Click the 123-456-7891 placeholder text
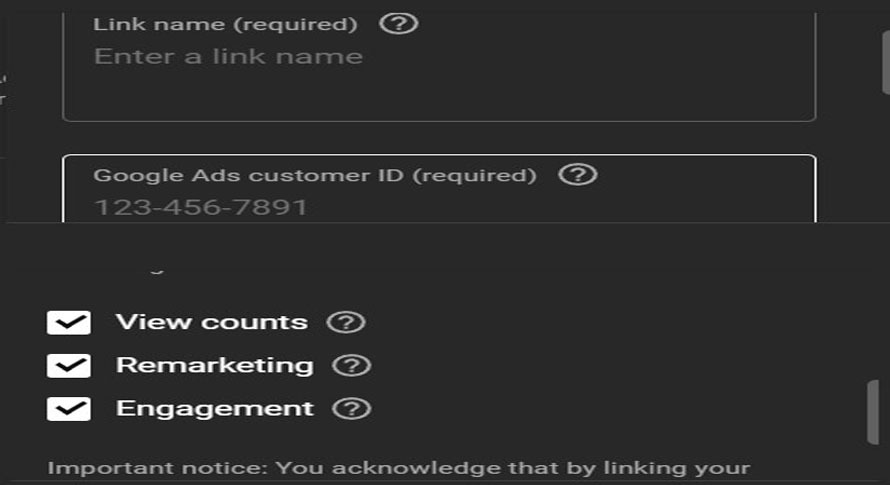890x485 pixels. pyautogui.click(x=200, y=207)
